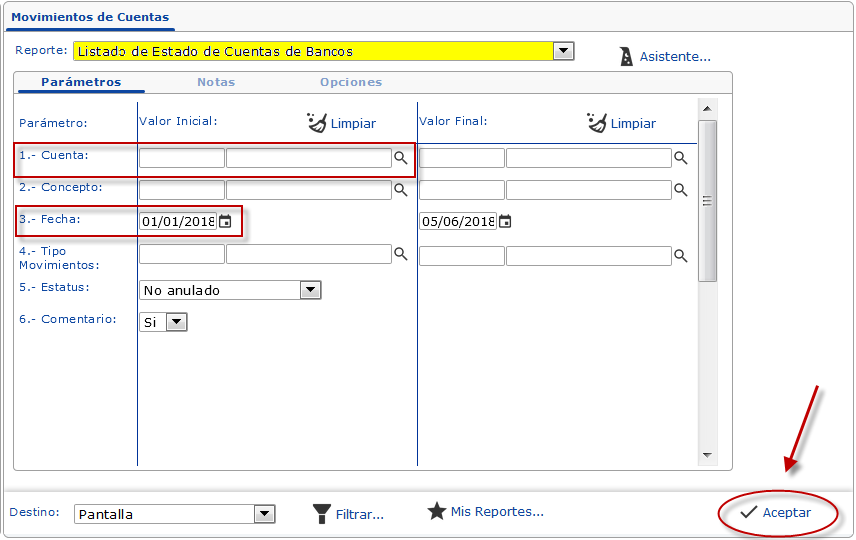856x540 pixels.
Task: Expand the Destino 'Pantalla' dropdown
Action: (x=264, y=514)
